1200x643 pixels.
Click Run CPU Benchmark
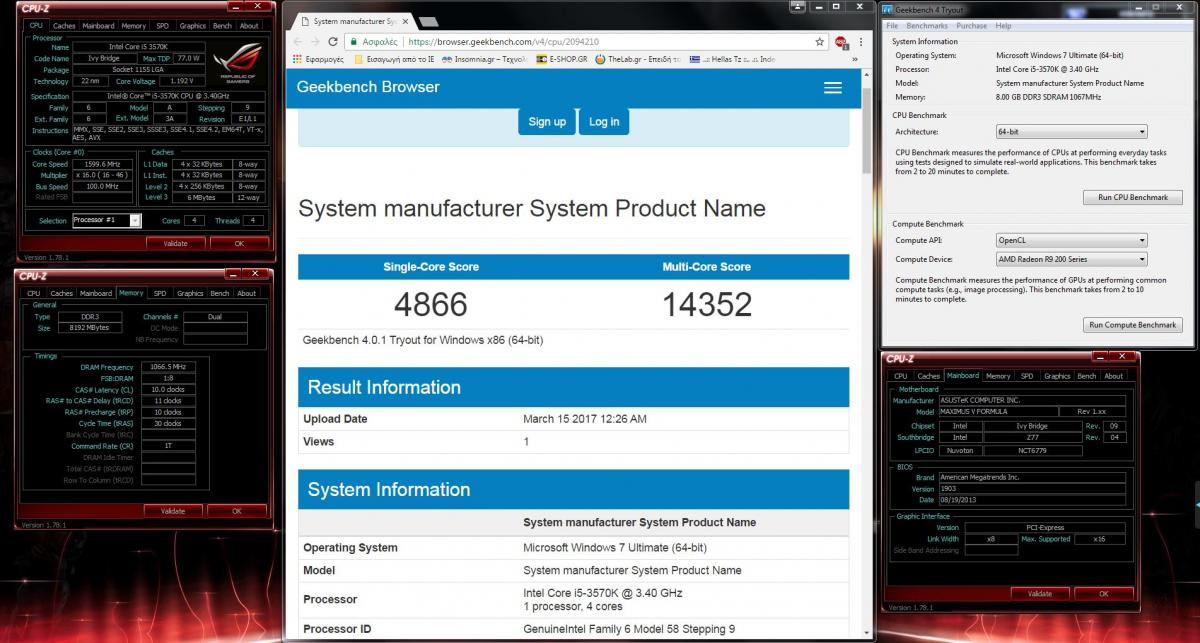1133,198
